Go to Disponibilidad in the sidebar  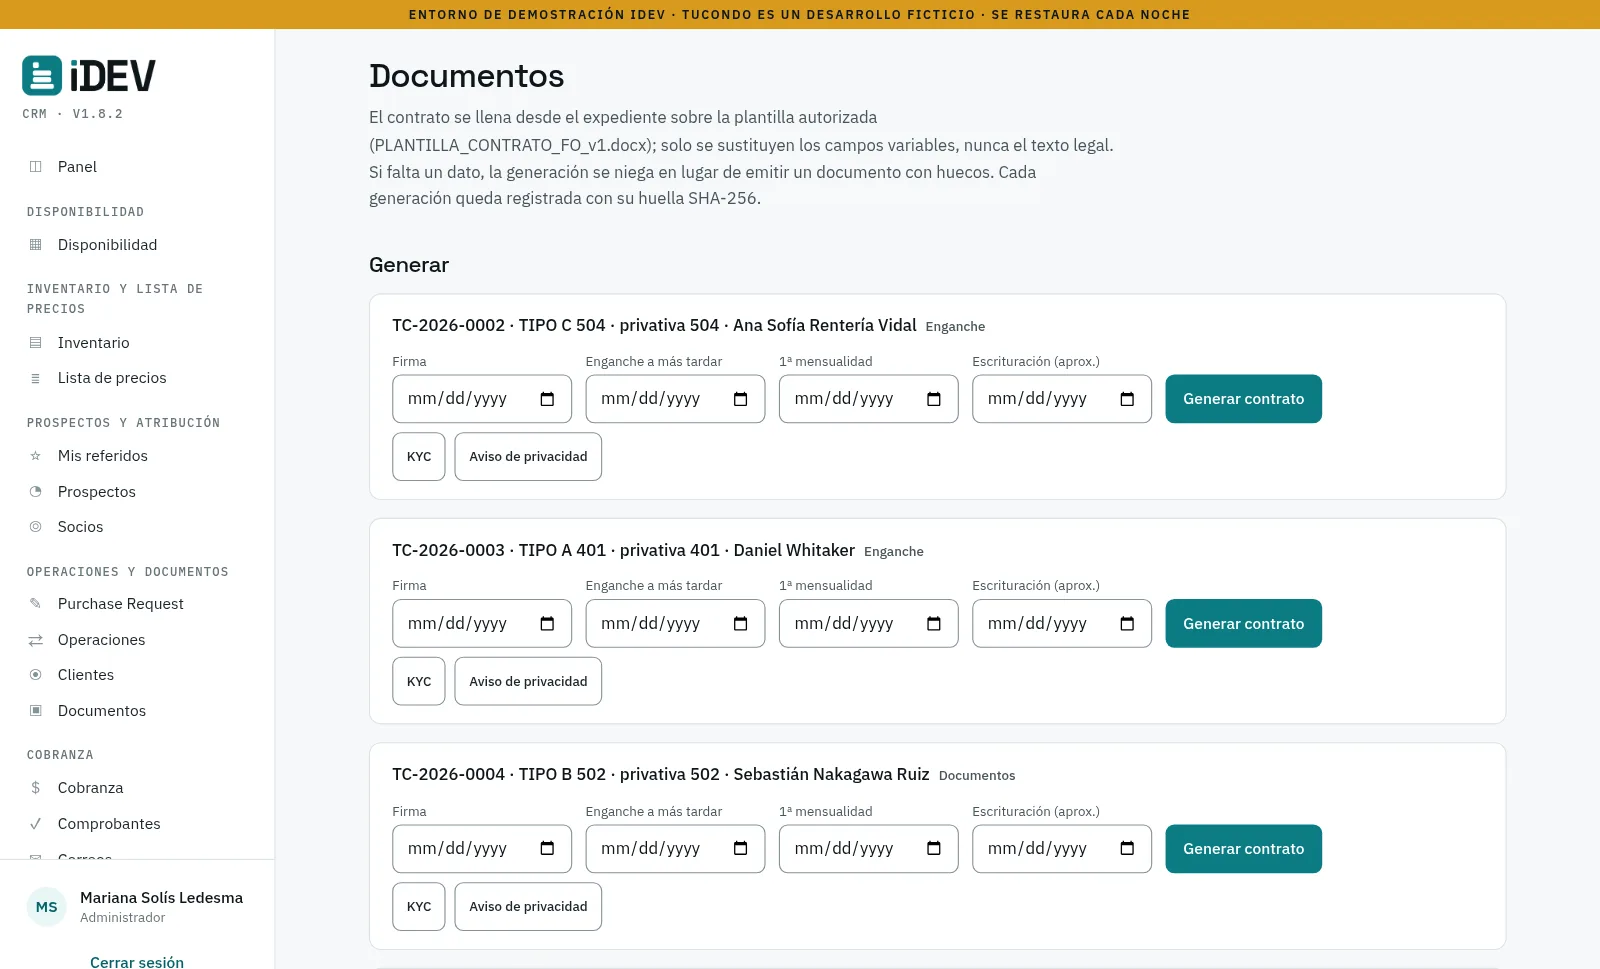click(x=107, y=245)
